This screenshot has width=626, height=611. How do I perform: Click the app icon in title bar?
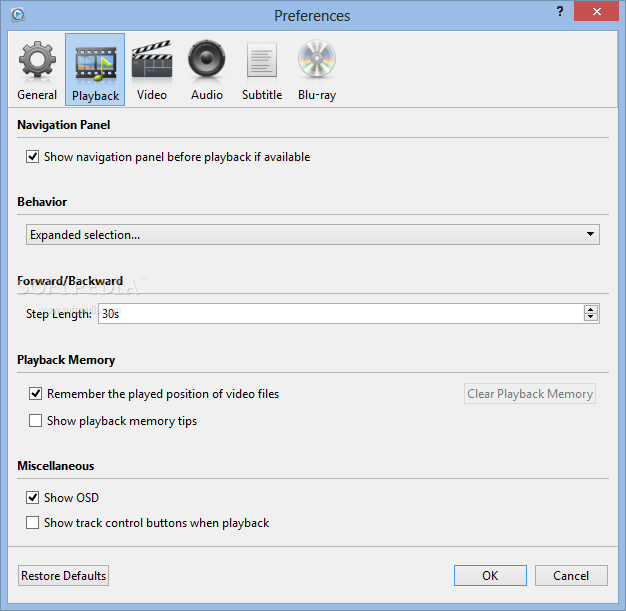(x=18, y=15)
